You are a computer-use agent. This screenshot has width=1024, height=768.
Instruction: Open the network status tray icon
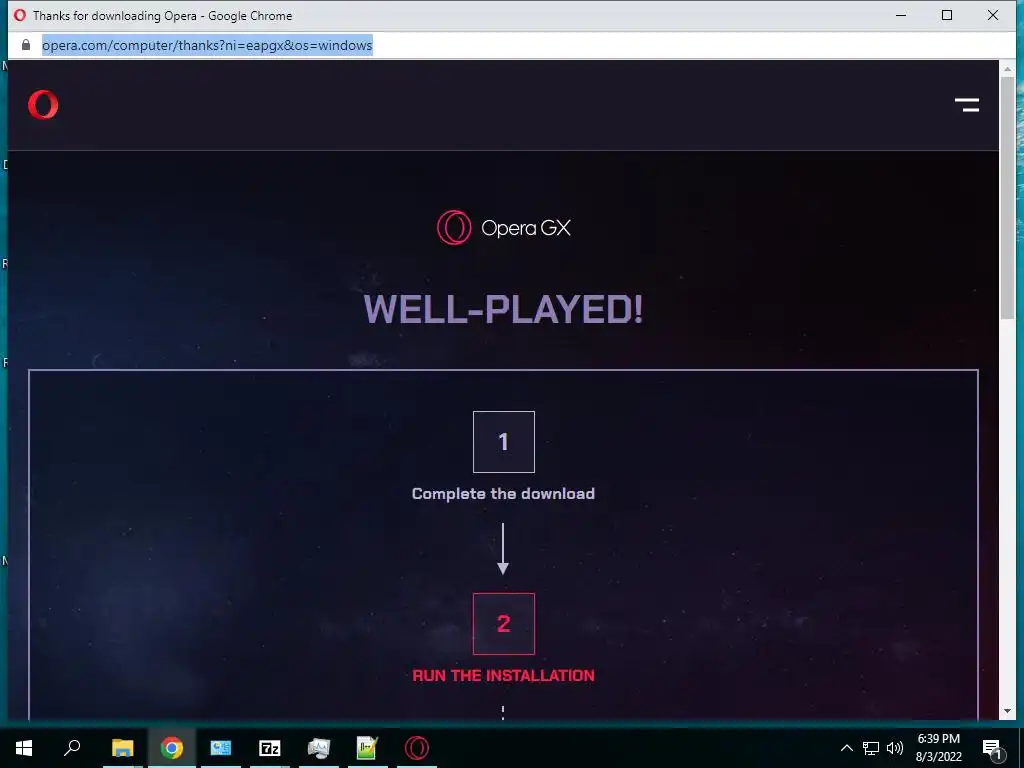871,748
